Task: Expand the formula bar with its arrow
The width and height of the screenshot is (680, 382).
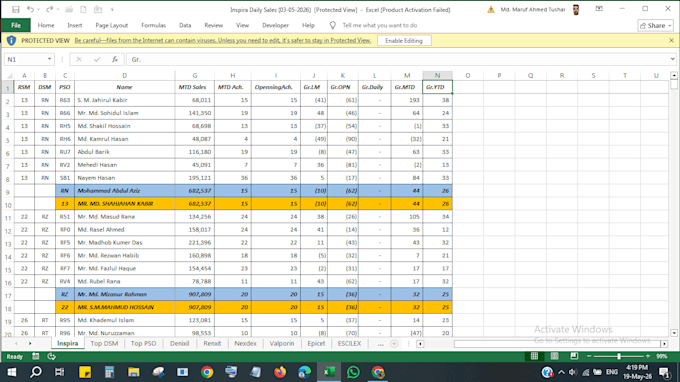Action: point(672,59)
